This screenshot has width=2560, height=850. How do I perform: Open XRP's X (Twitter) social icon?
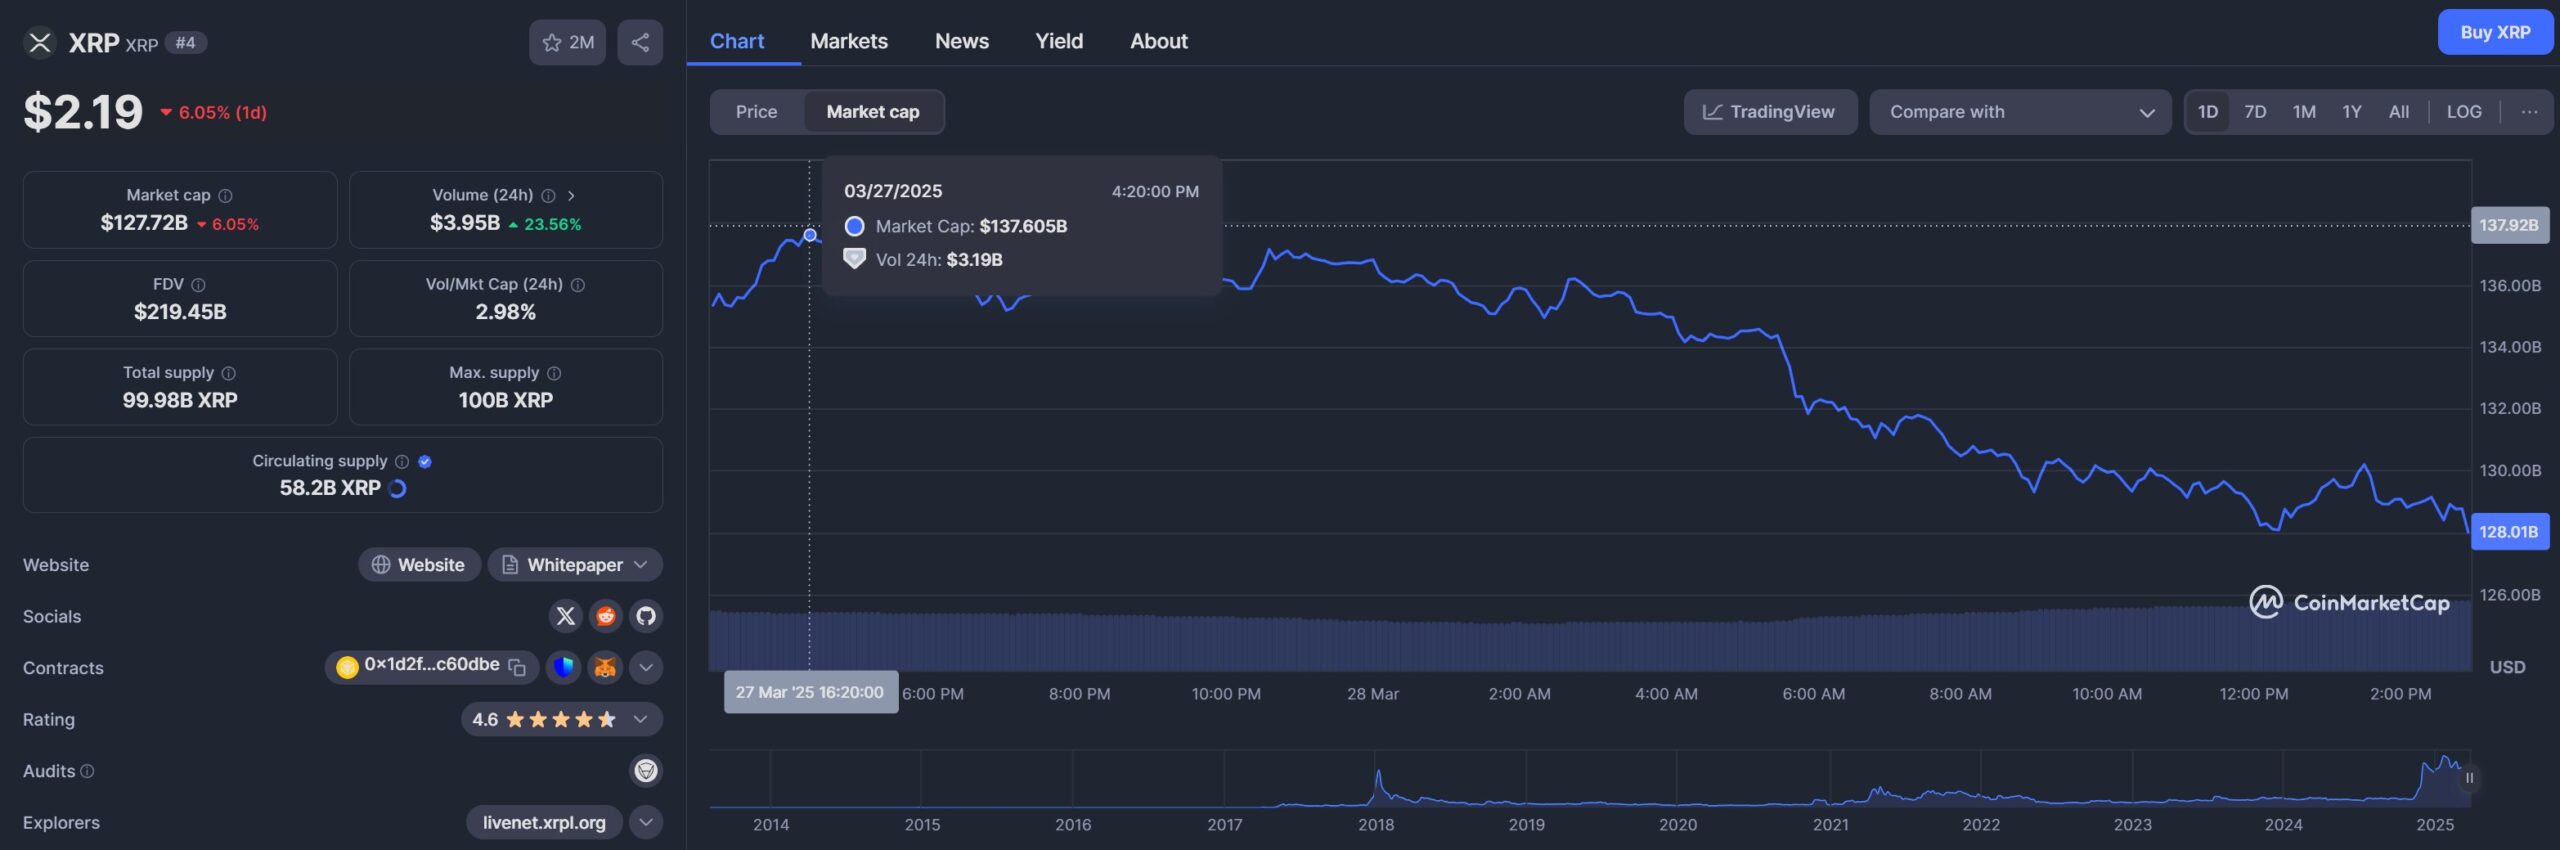tap(565, 616)
